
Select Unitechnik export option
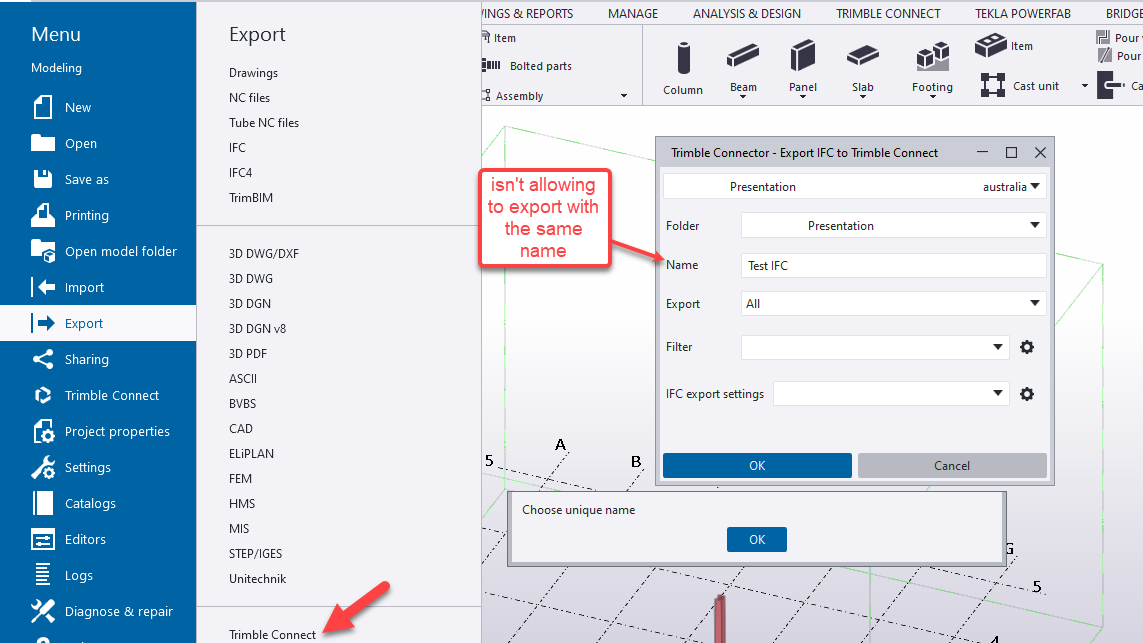click(x=257, y=579)
